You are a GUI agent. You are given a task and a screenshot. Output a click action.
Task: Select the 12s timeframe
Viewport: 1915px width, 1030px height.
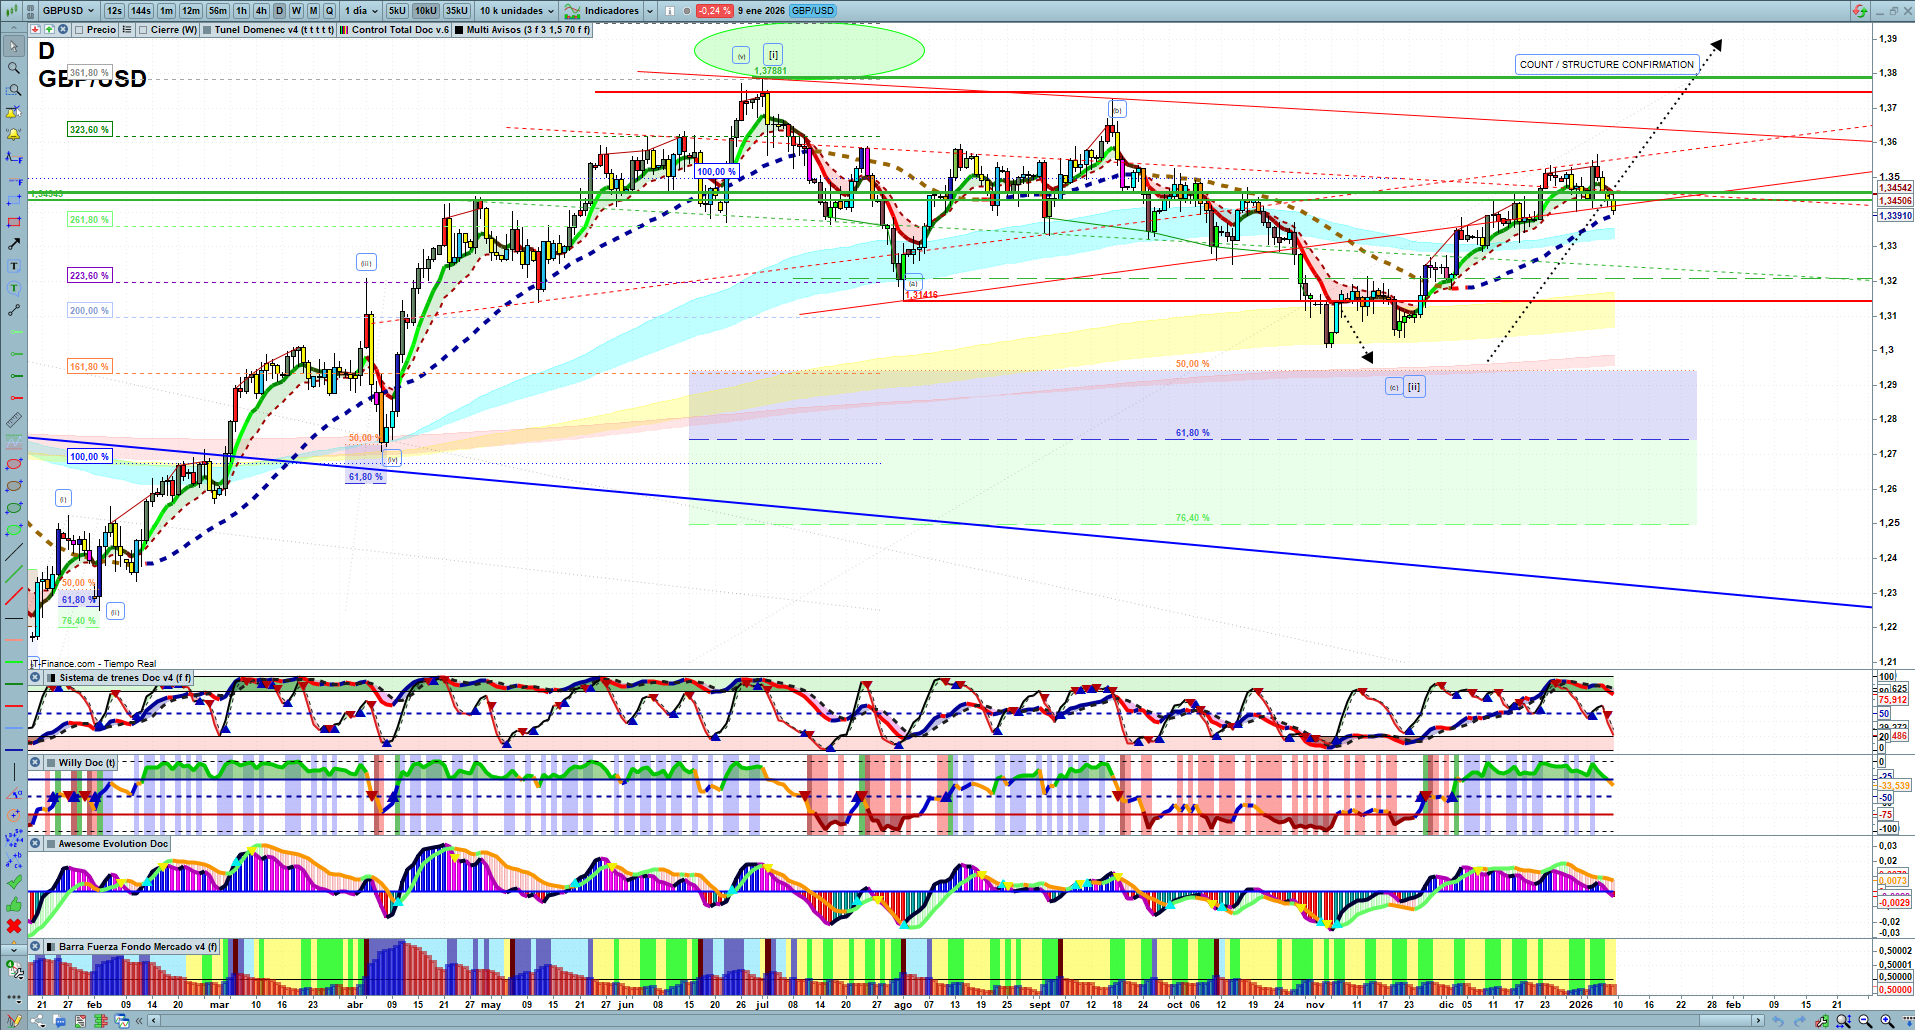pyautogui.click(x=114, y=11)
